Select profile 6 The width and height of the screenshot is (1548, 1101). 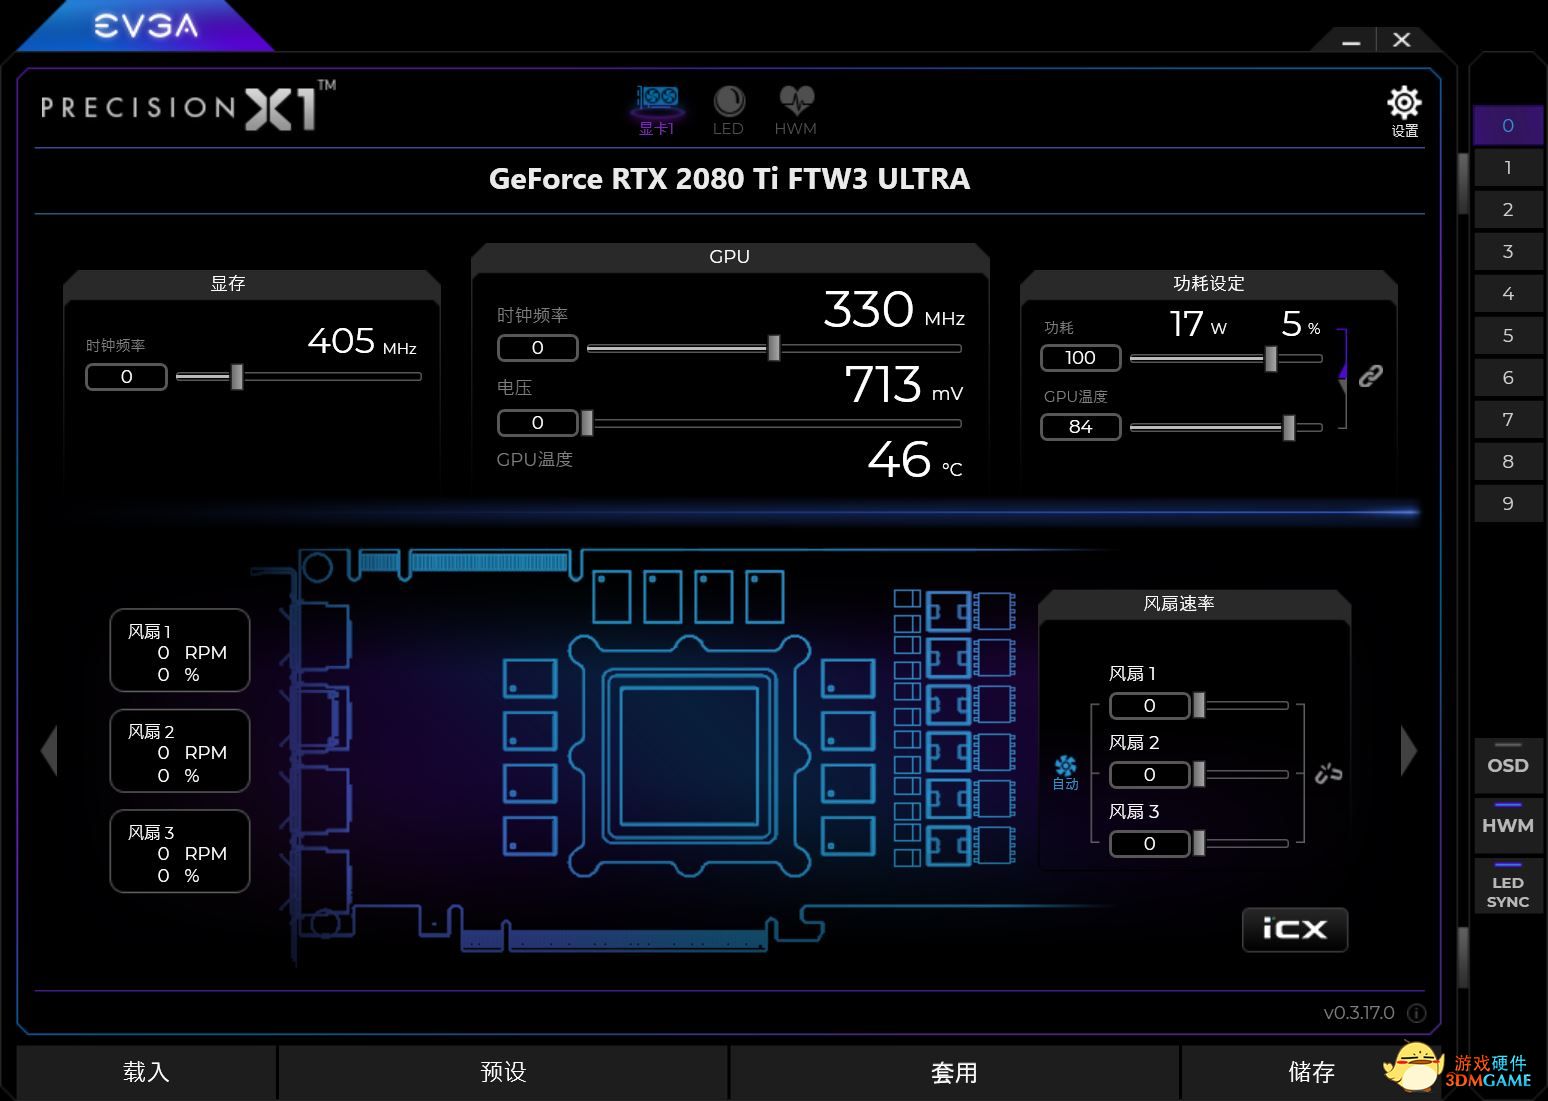click(1507, 378)
